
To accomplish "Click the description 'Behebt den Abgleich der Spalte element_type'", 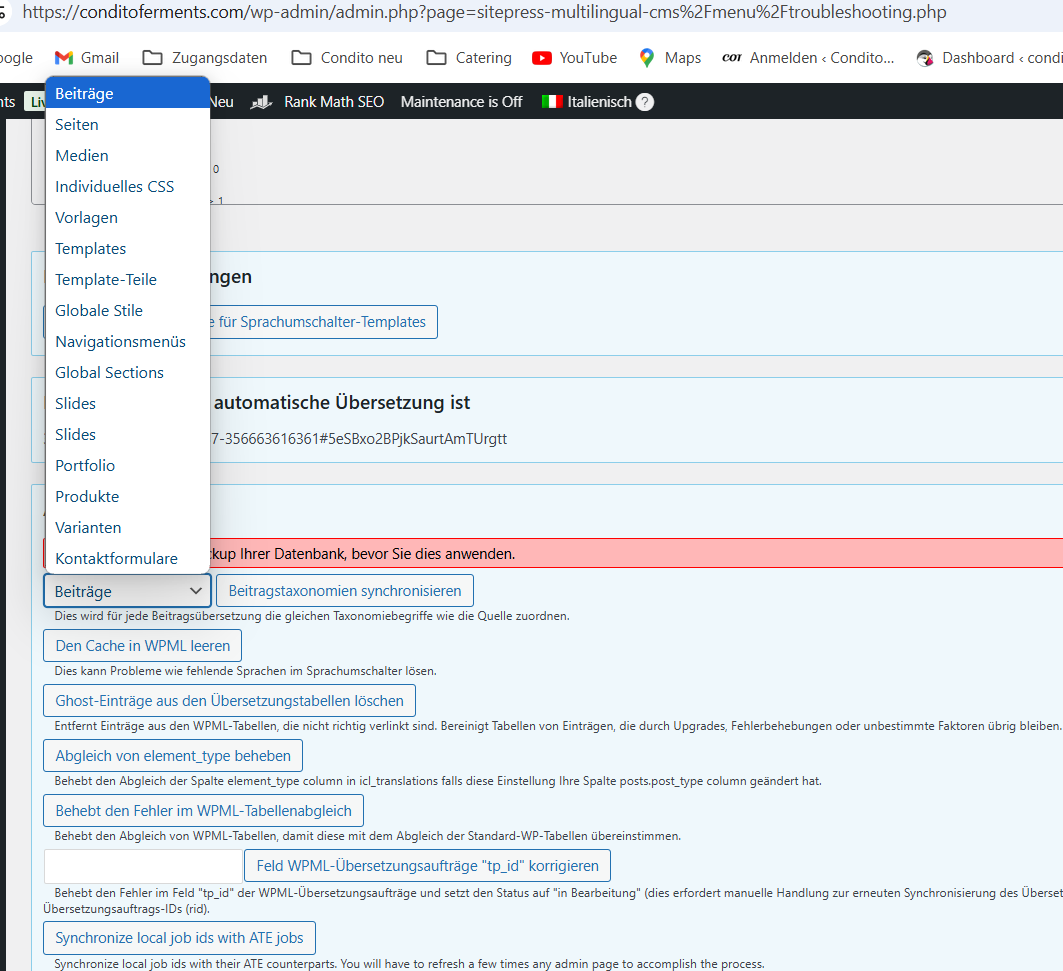I will (438, 781).
